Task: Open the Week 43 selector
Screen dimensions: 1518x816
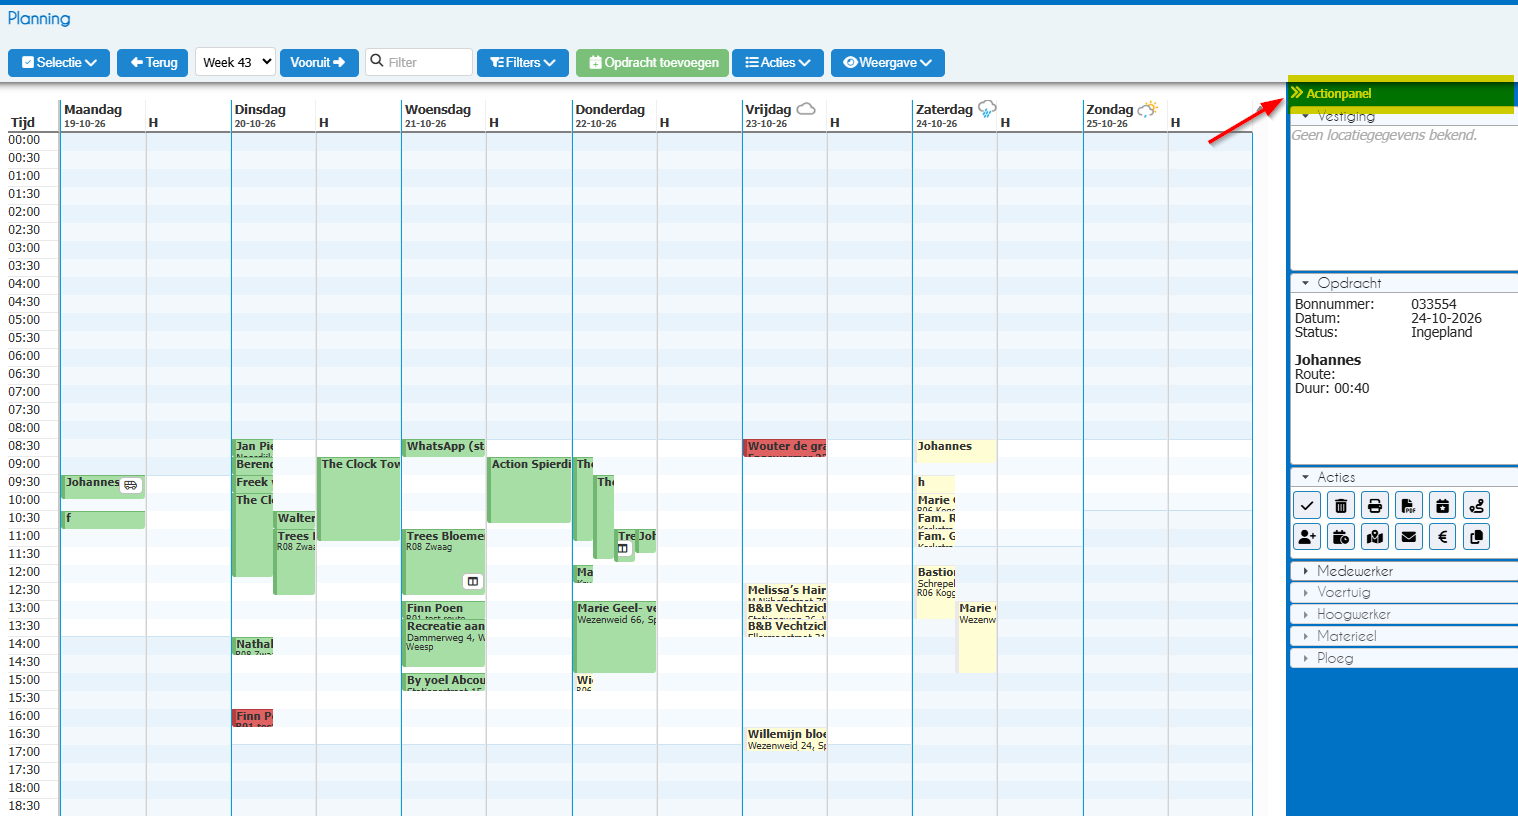Action: 235,62
